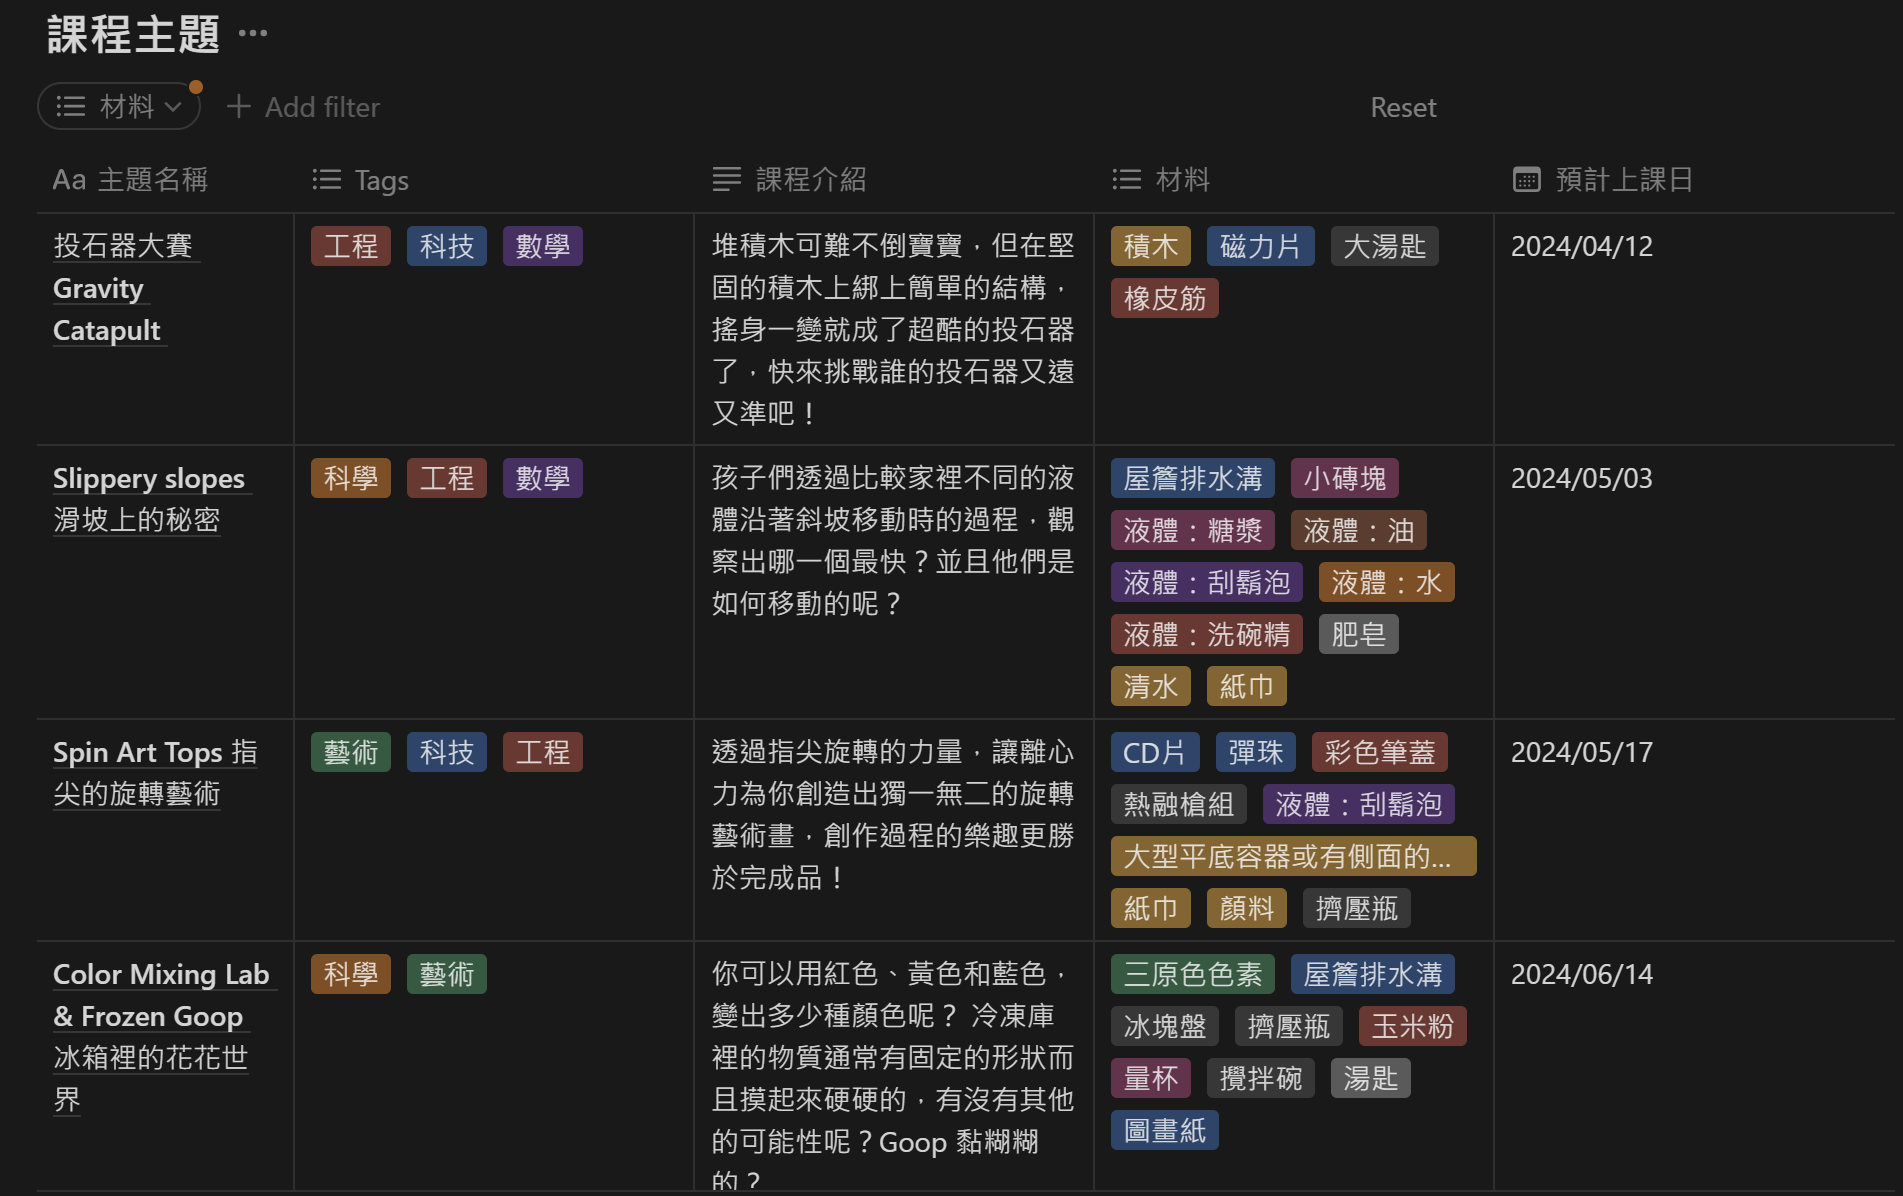Image resolution: width=1903 pixels, height=1196 pixels.
Task: Open the 投石器大賽 Gravity Catapult page
Action: click(x=122, y=246)
